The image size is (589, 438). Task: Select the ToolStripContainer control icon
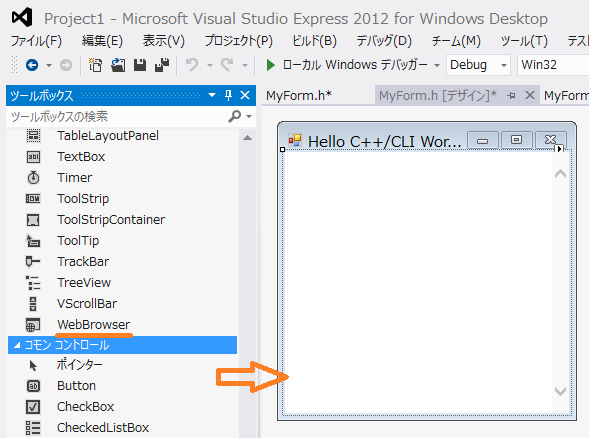tap(33, 220)
